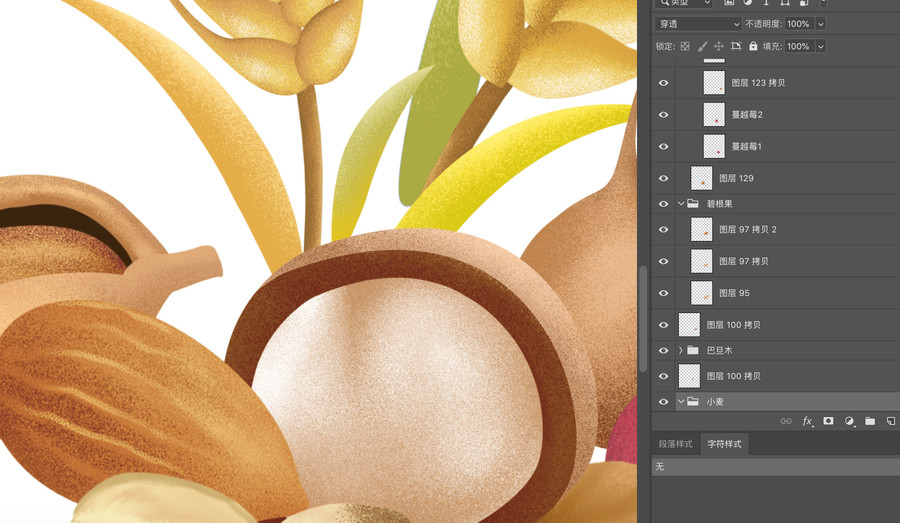Lock image pixels brush icon

(702, 47)
